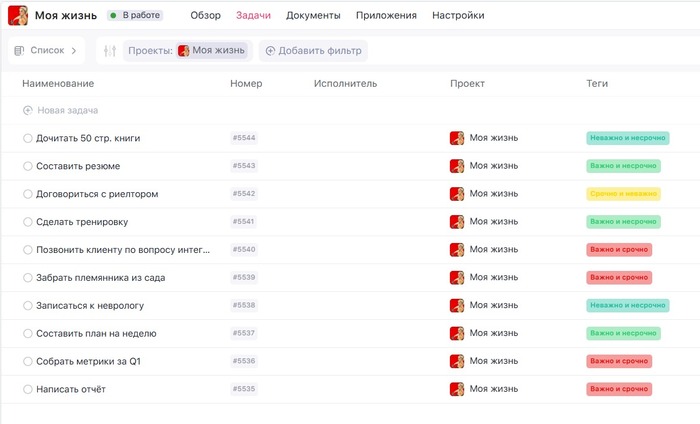Image resolution: width=700 pixels, height=424 pixels.
Task: Expand the Список view selector
Action: (x=73, y=50)
